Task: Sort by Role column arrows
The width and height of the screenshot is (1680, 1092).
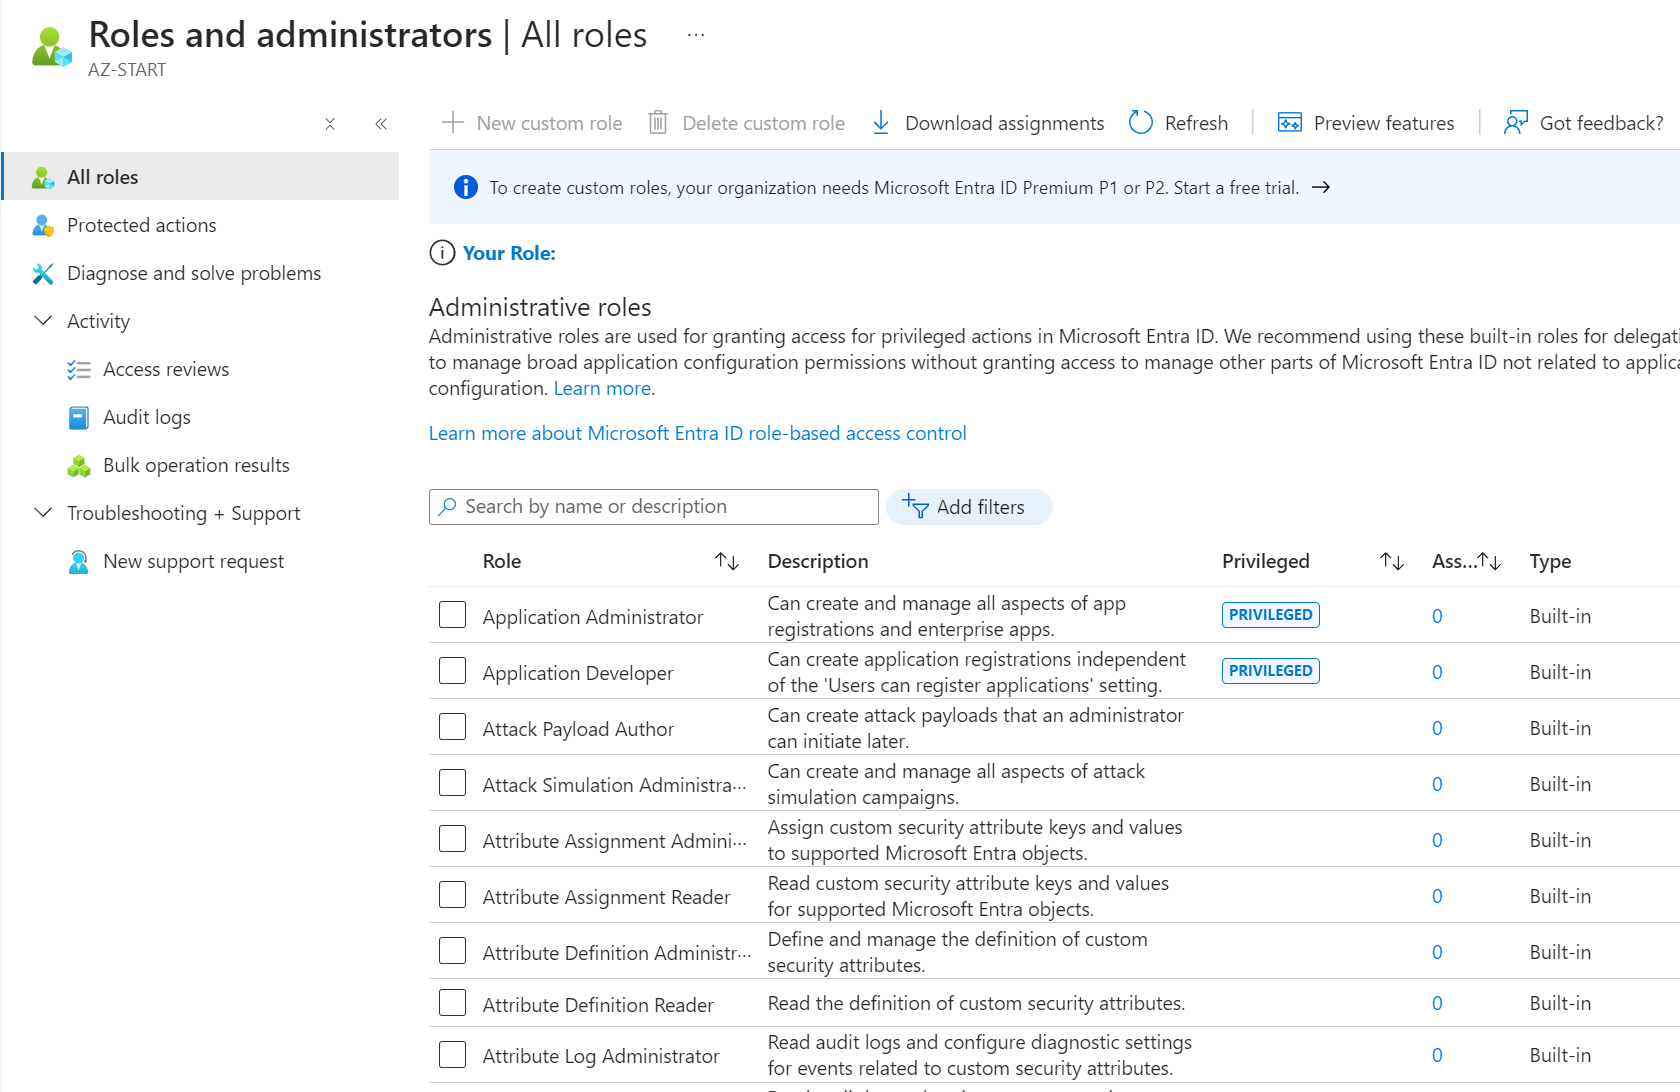Action: (x=727, y=561)
